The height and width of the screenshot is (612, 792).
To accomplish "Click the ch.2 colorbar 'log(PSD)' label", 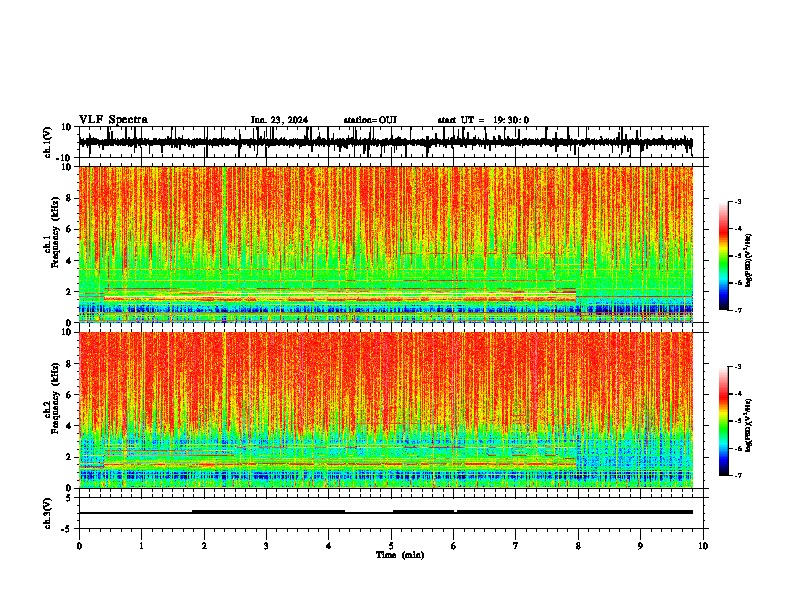I will [749, 425].
